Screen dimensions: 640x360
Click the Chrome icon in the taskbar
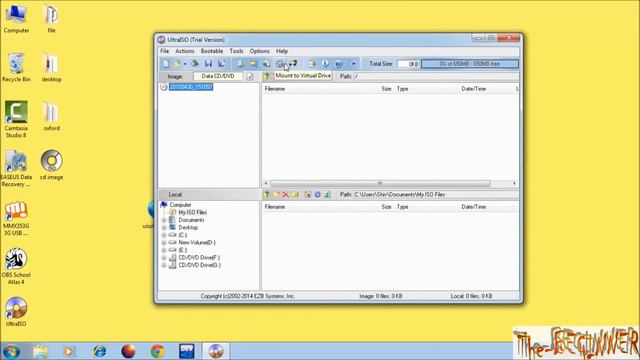157,351
